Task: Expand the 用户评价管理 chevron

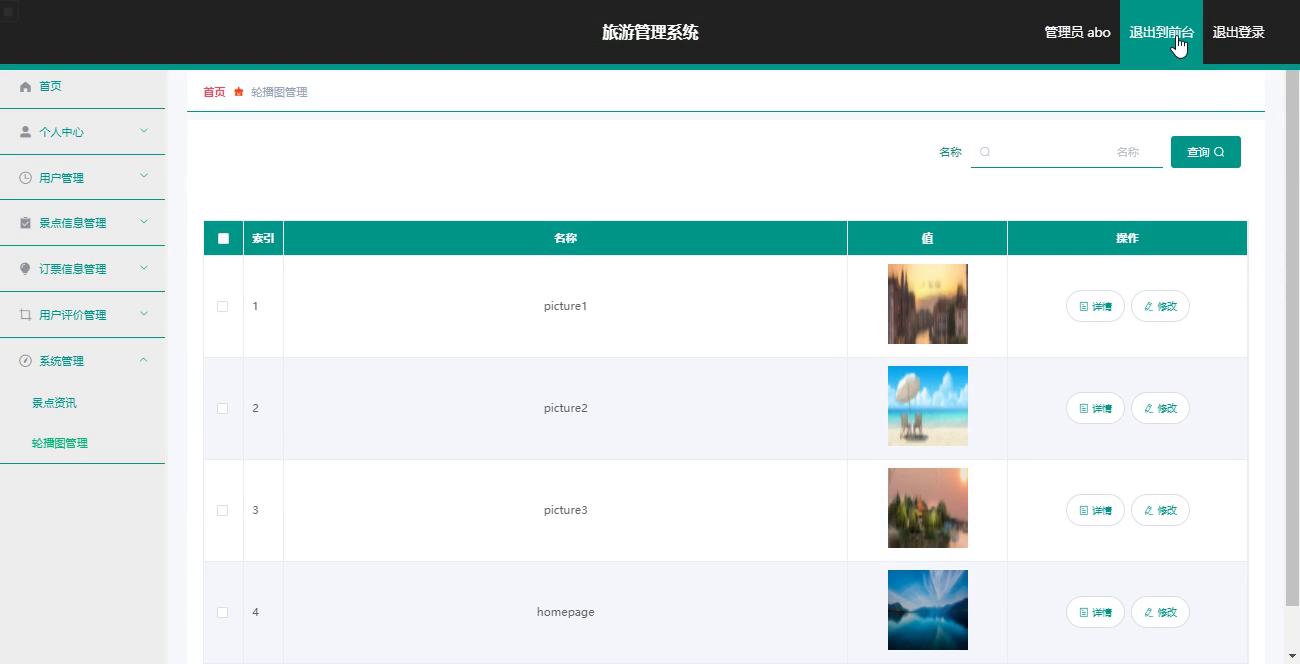Action: point(144,314)
